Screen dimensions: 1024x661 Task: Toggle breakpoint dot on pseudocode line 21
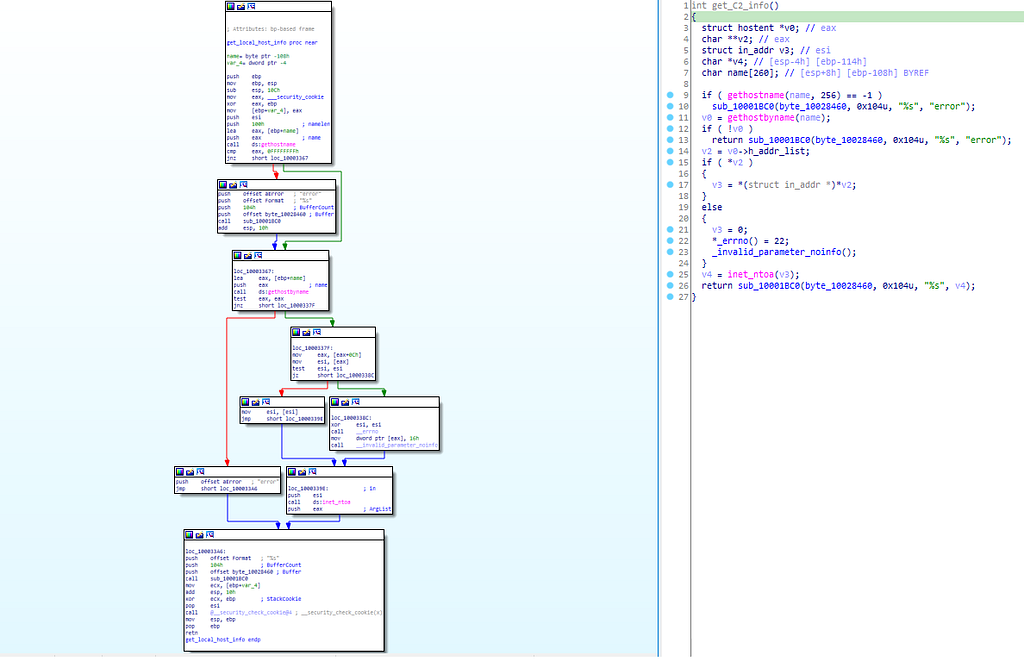click(x=670, y=229)
